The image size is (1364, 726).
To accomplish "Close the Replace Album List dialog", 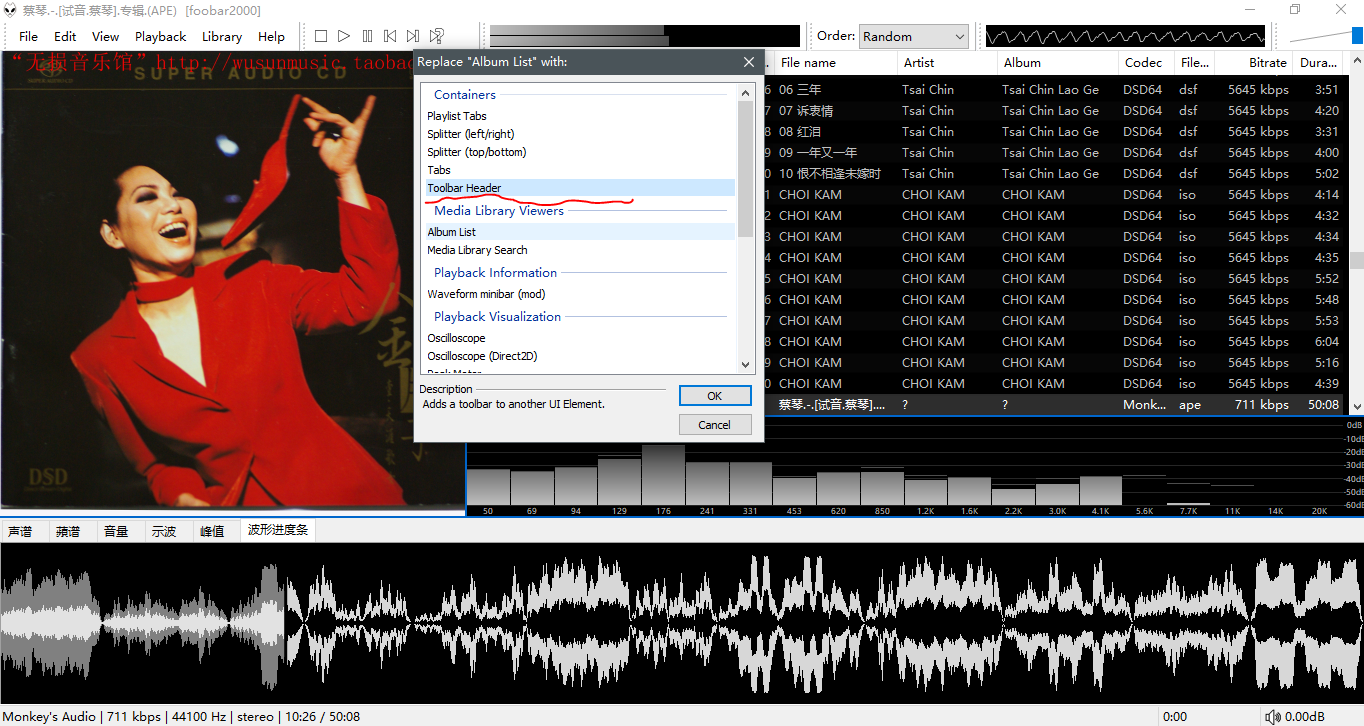I will [x=749, y=62].
